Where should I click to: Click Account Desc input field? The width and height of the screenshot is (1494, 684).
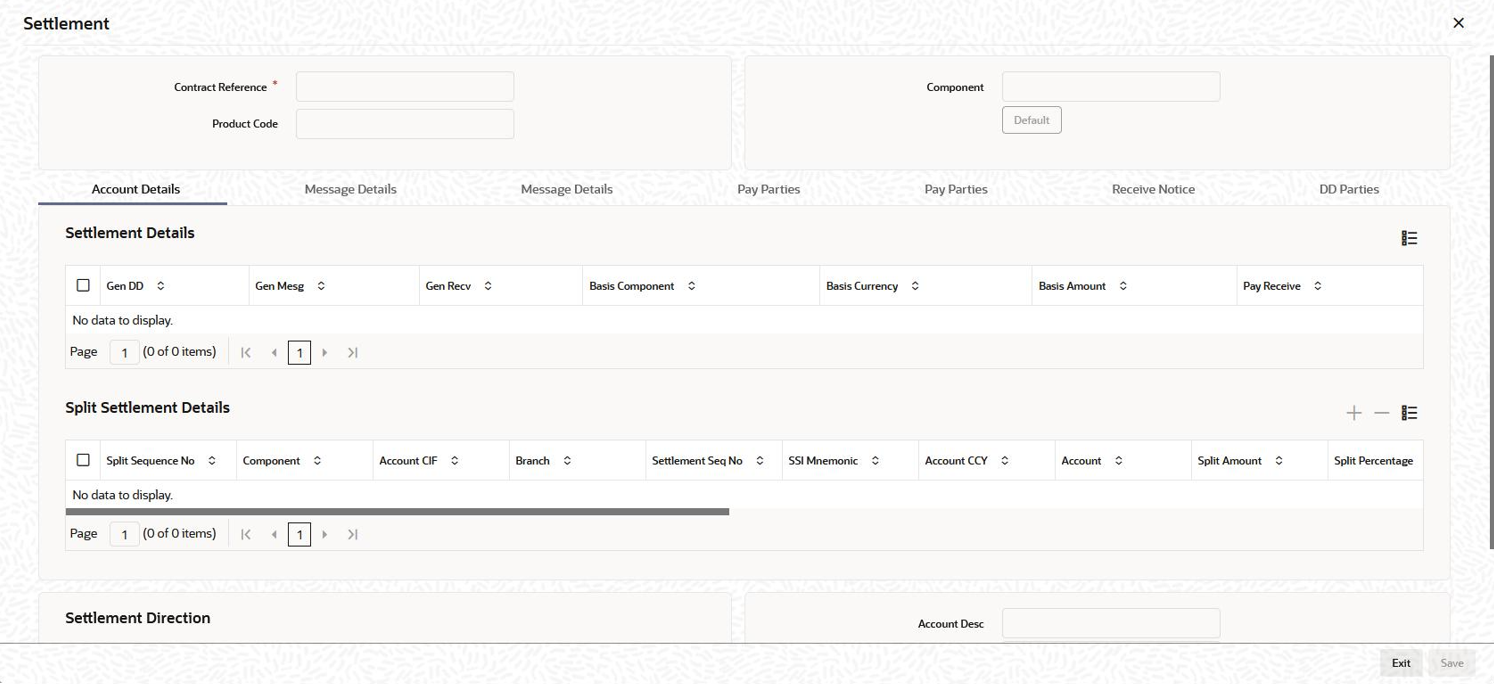coord(1111,623)
